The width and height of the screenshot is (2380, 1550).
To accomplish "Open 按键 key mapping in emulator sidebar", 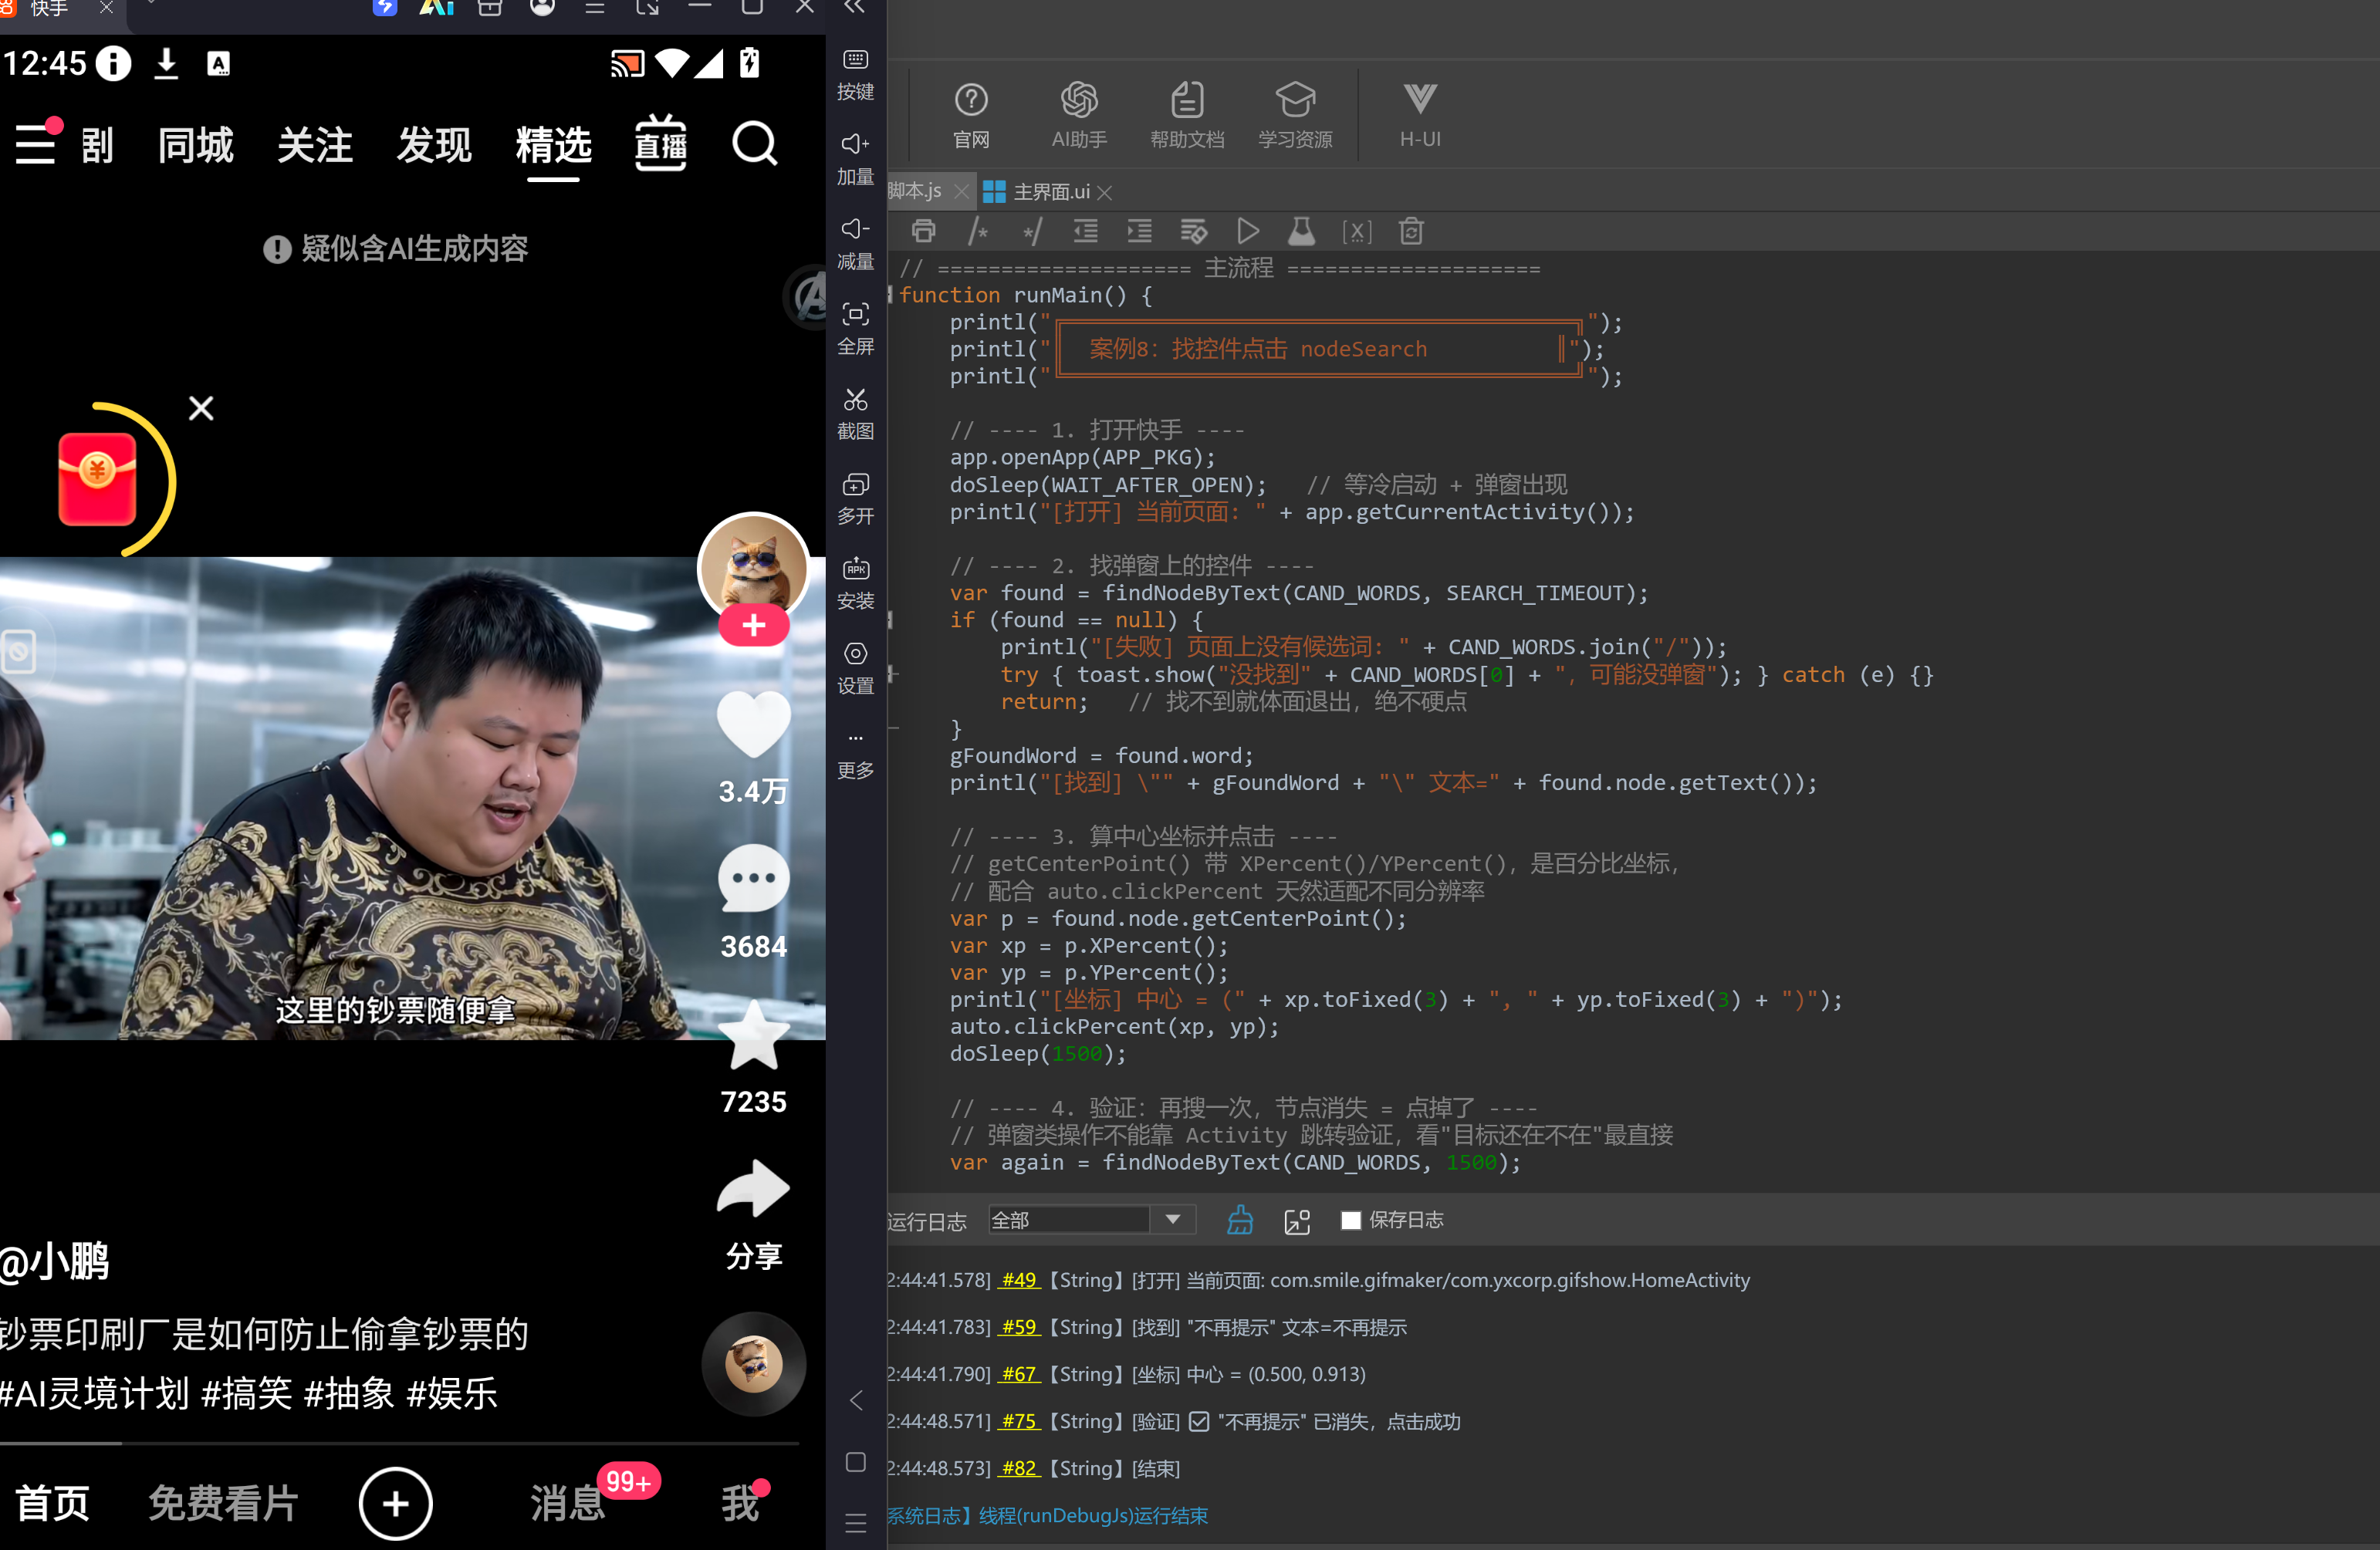I will coord(855,75).
